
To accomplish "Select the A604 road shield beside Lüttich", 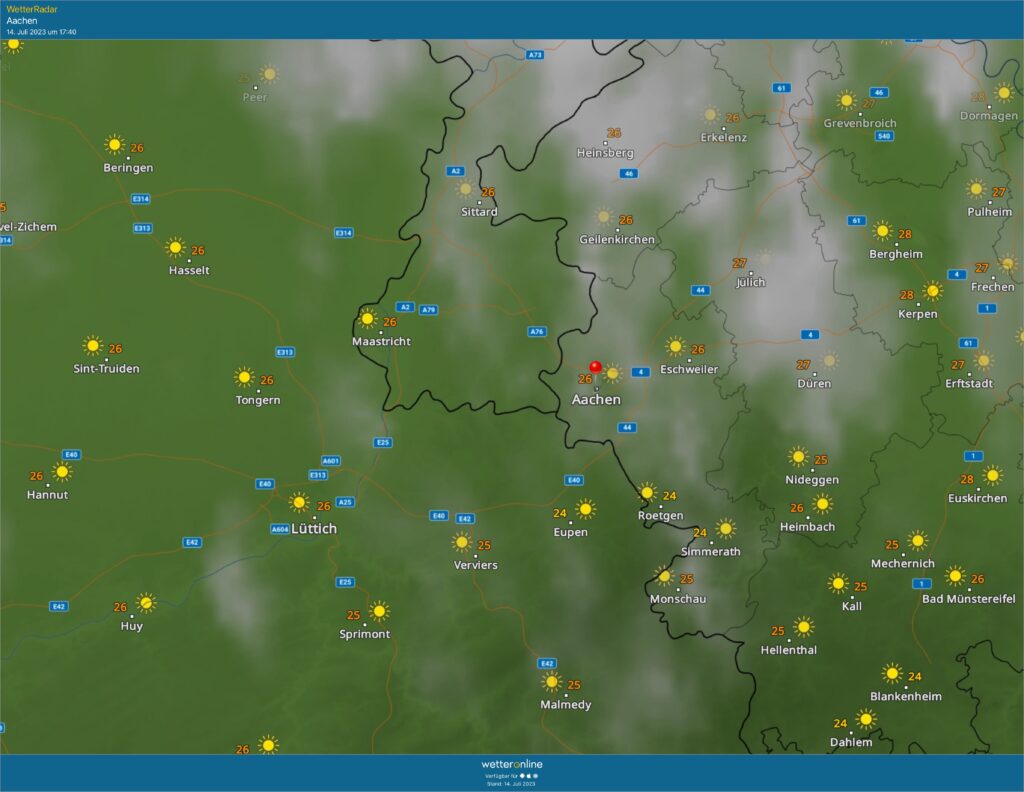I will click(x=280, y=529).
